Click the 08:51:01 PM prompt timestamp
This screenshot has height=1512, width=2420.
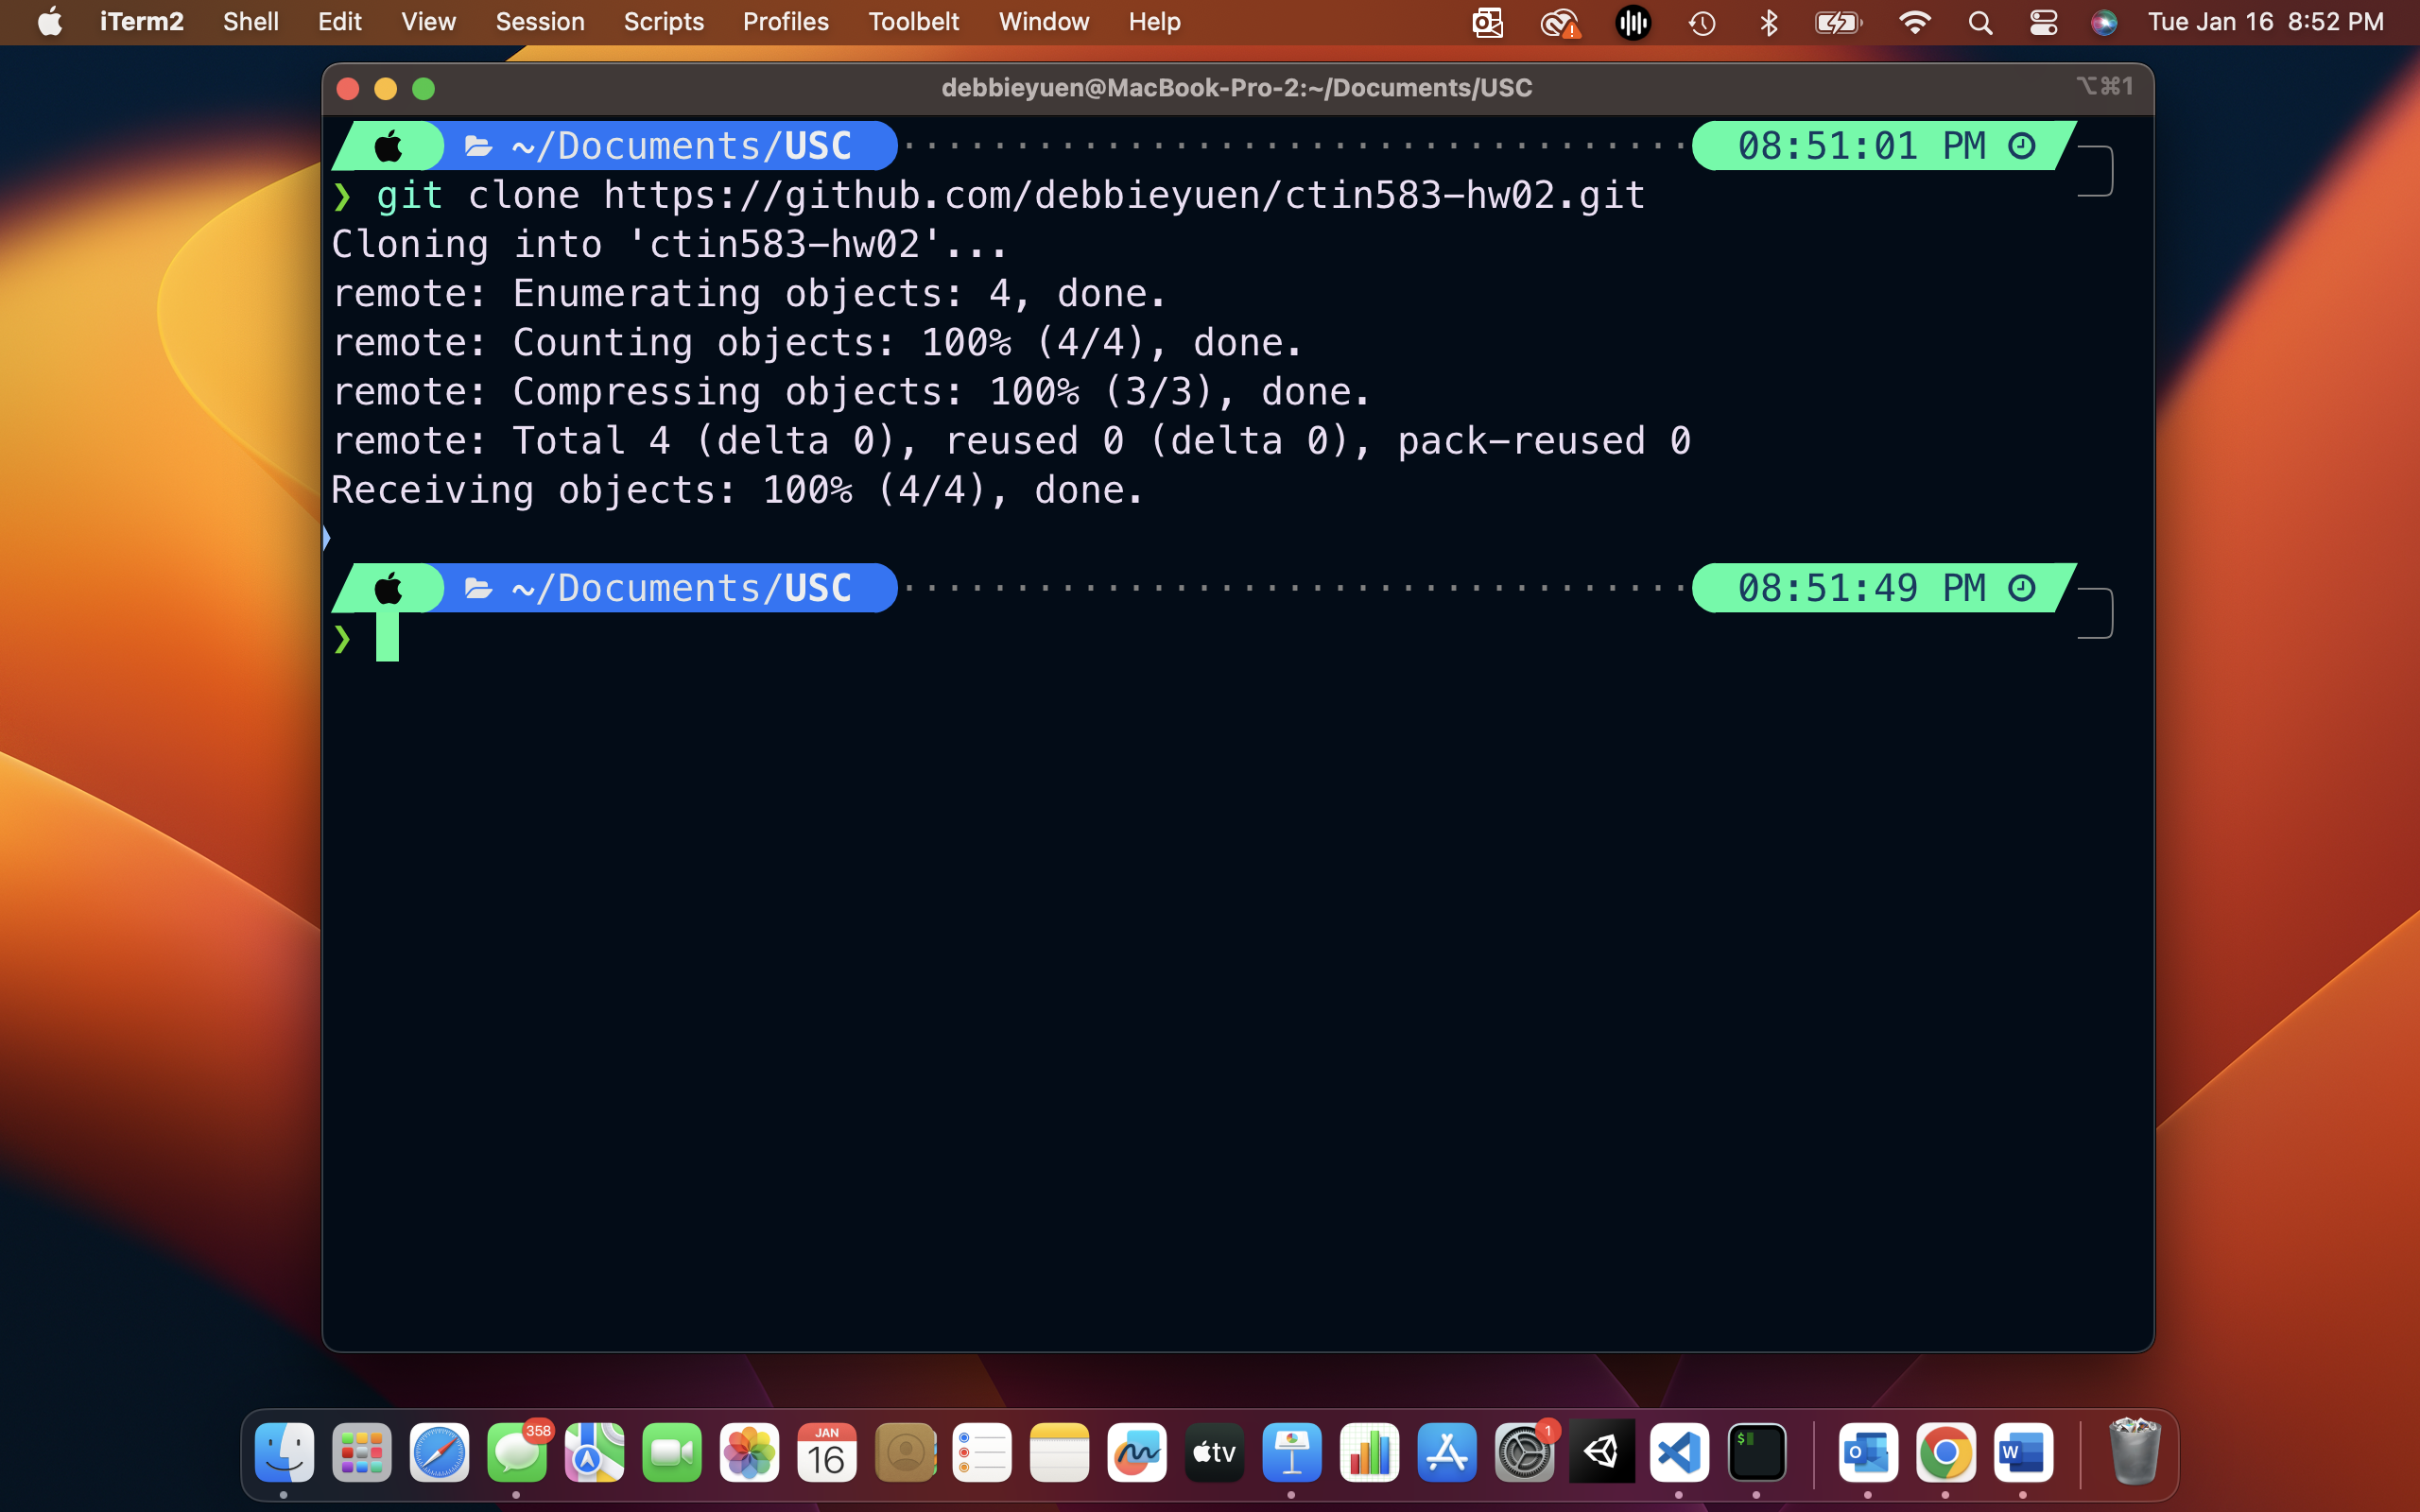1884,146
